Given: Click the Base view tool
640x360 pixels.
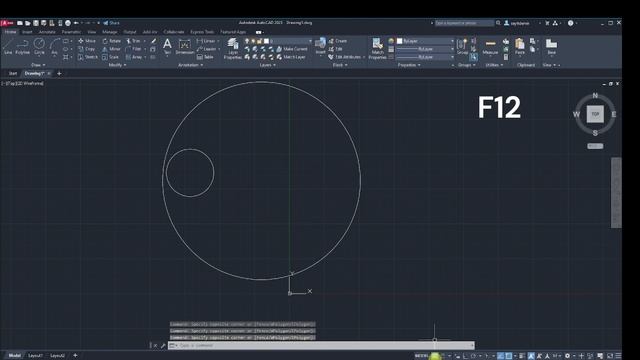Looking at the screenshot, I should coord(551,47).
